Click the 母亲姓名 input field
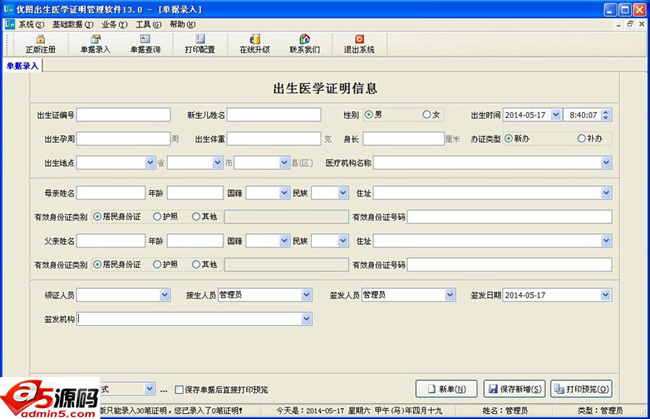 (111, 193)
